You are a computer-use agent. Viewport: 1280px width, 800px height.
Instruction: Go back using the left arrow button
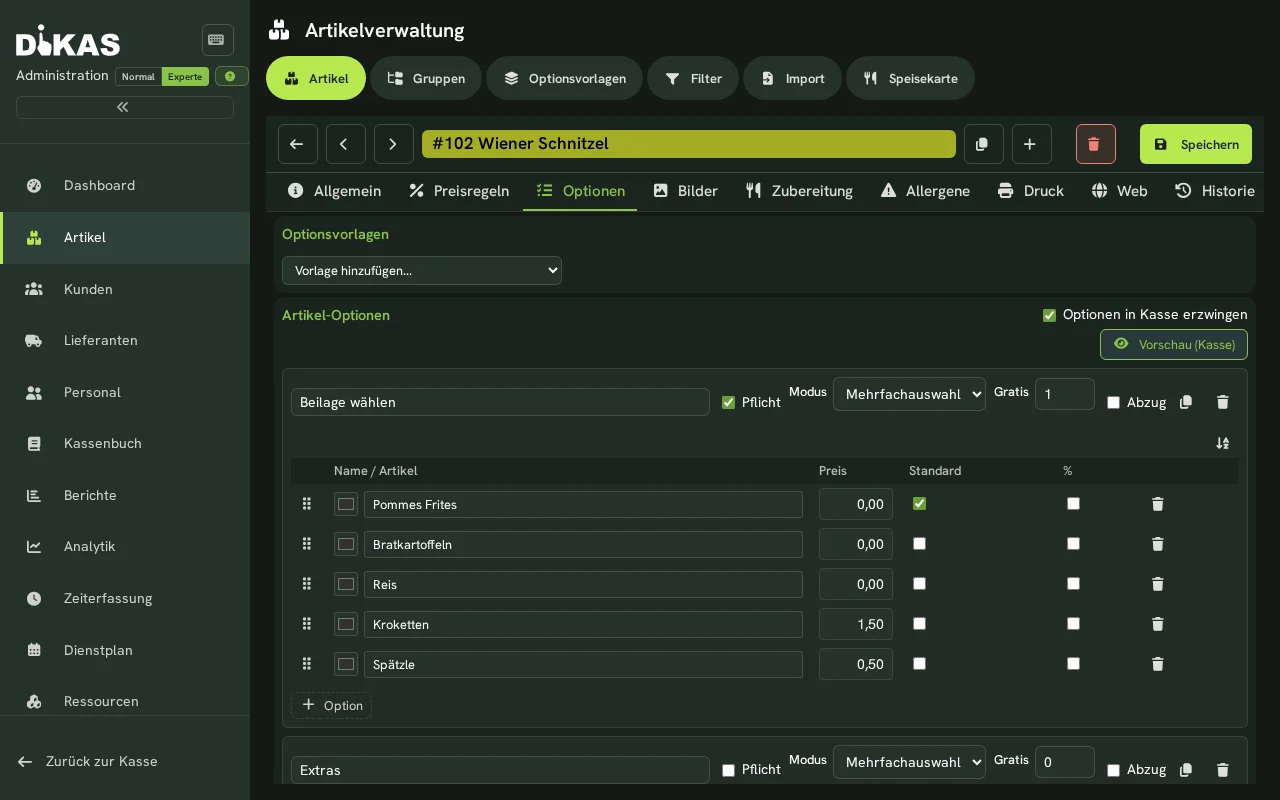click(298, 144)
